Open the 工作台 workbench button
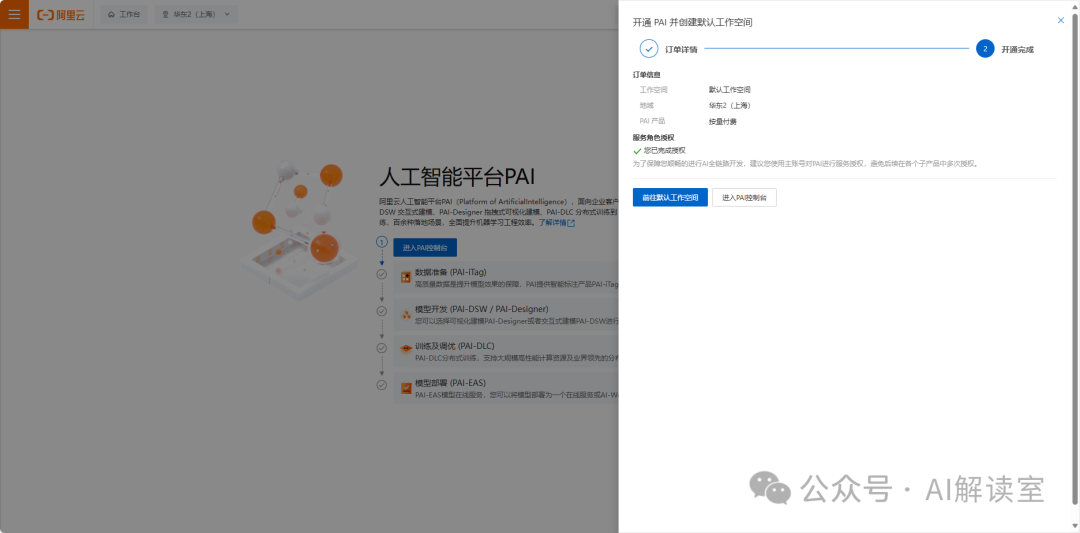This screenshot has height=533, width=1080. click(124, 14)
